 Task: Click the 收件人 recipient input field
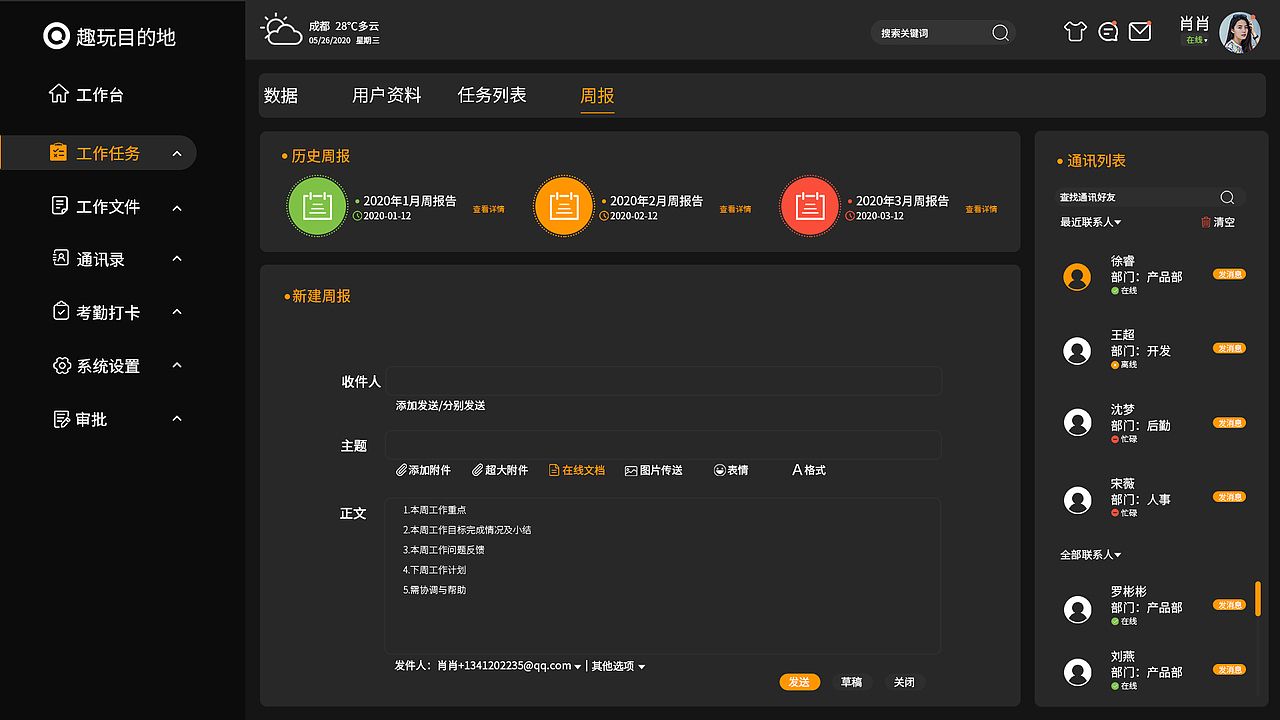tap(663, 381)
